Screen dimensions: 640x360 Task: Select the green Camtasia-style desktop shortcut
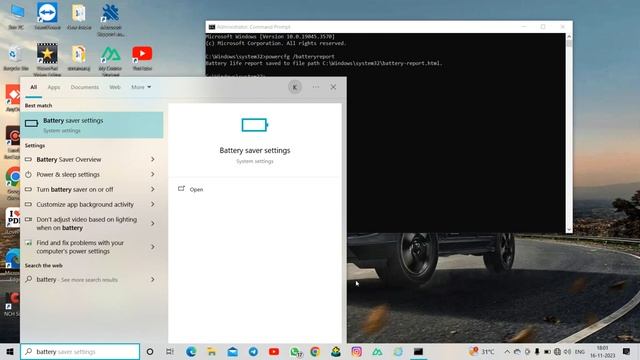[x=110, y=60]
